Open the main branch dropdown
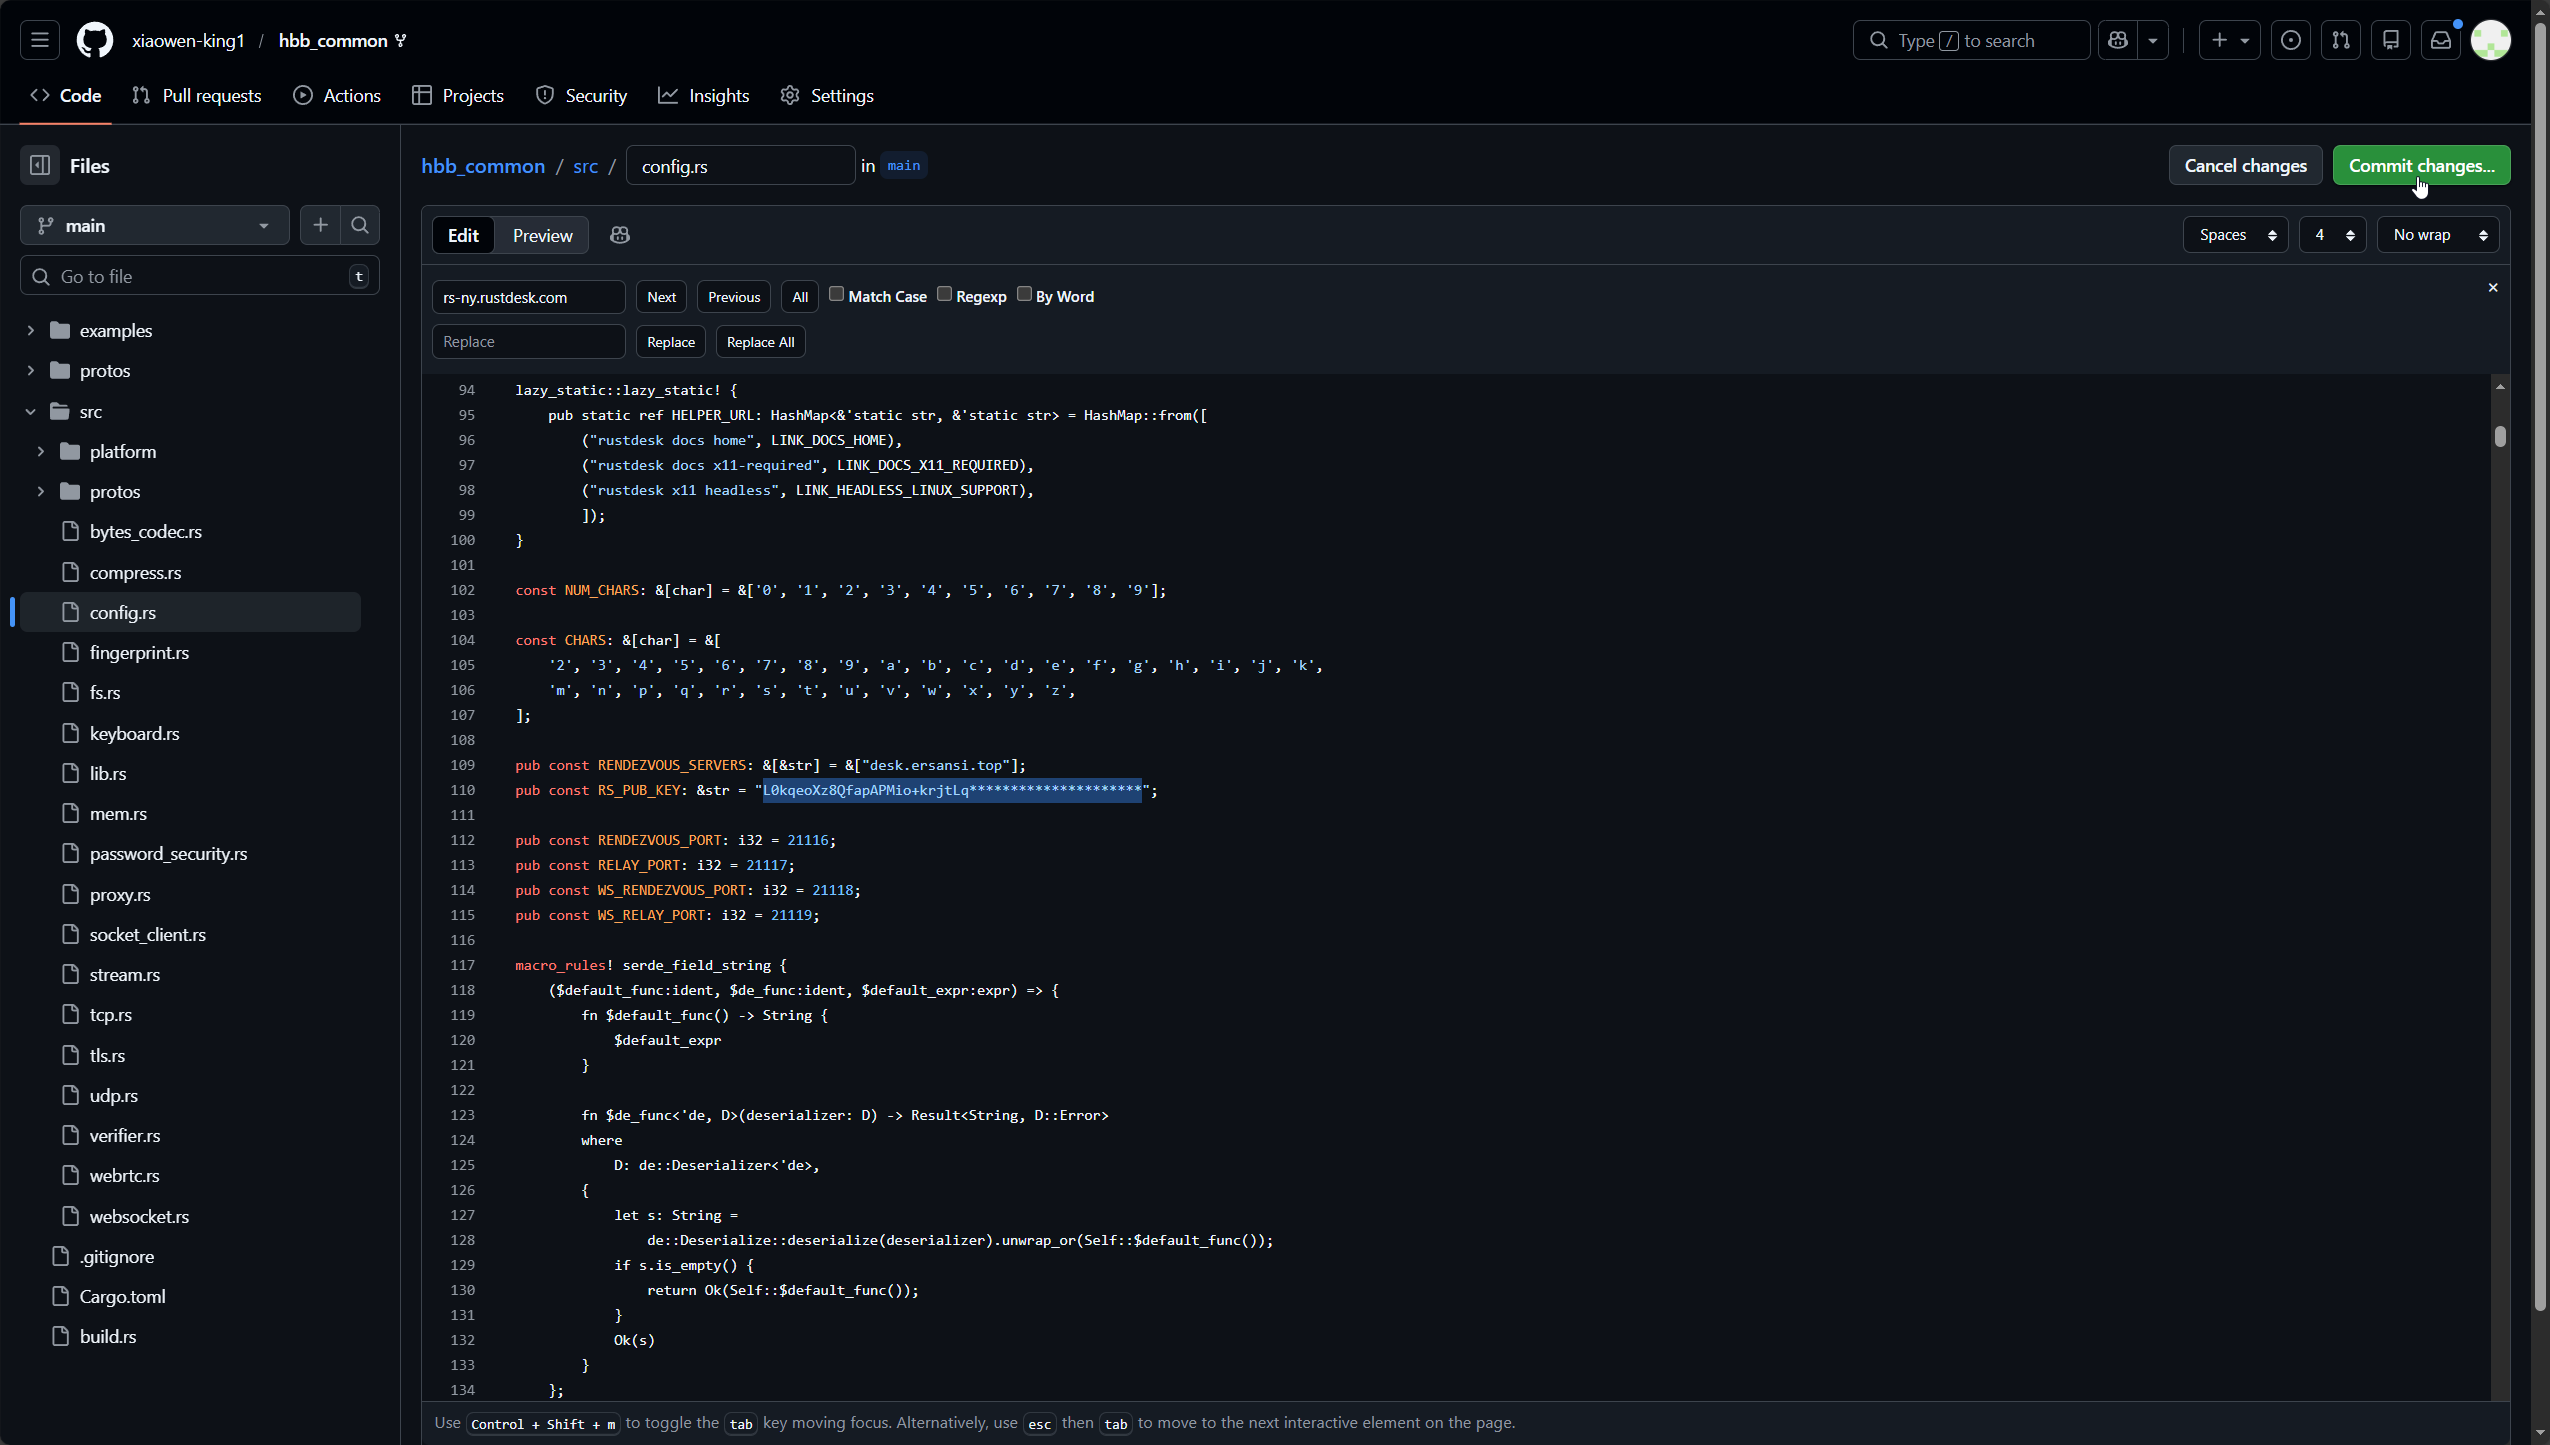The height and width of the screenshot is (1445, 2550). (155, 226)
